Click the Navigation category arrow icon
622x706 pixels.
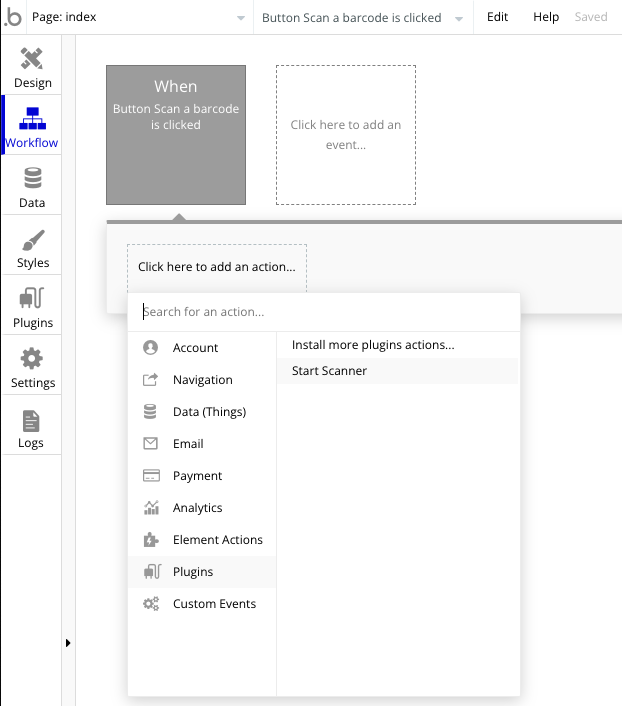150,380
